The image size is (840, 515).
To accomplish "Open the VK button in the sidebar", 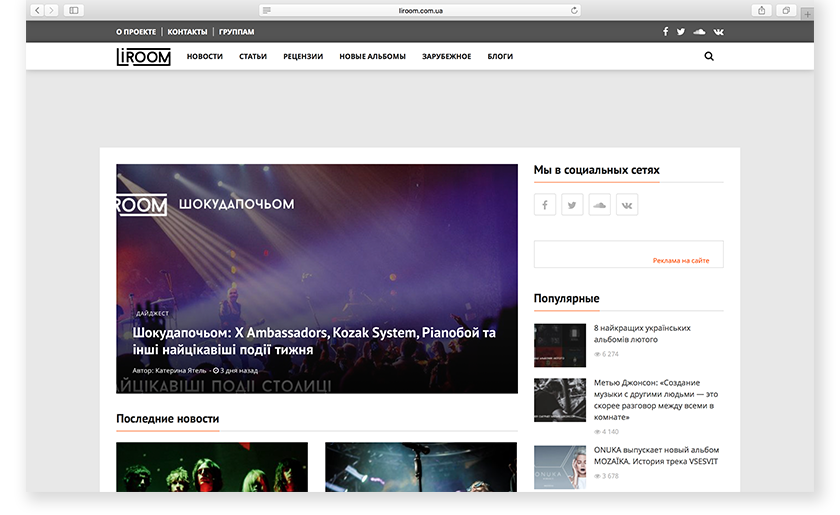I will [x=627, y=205].
